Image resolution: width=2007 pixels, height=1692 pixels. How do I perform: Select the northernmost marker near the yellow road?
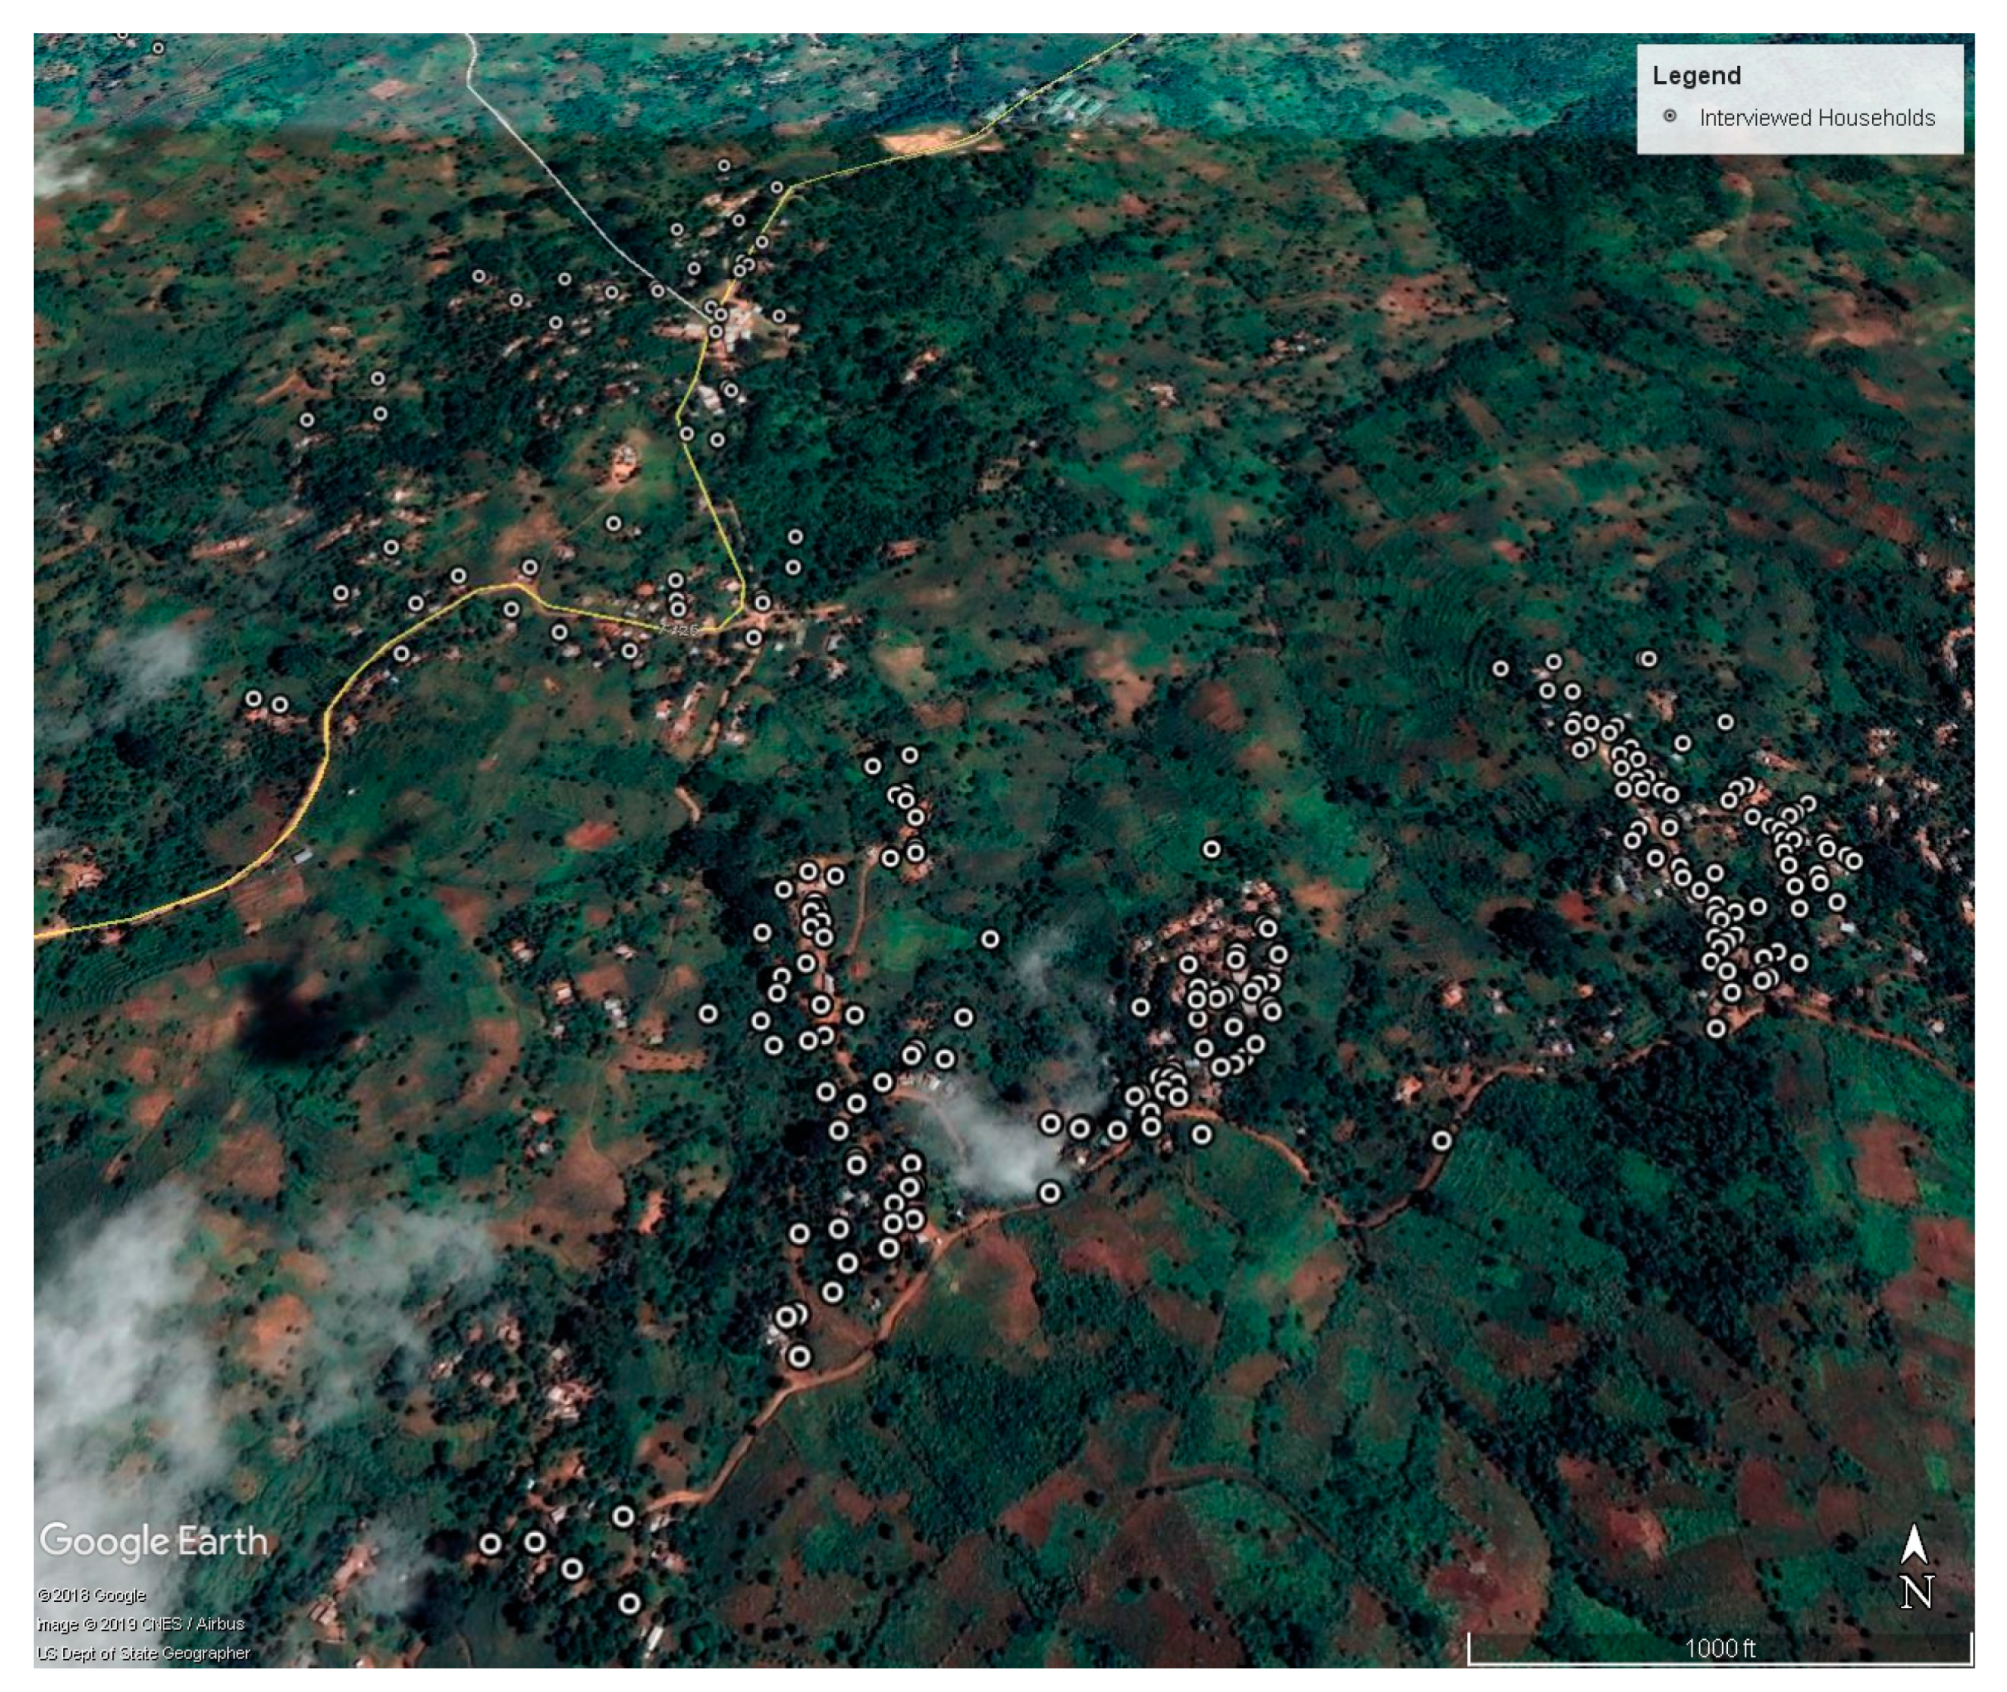723,166
